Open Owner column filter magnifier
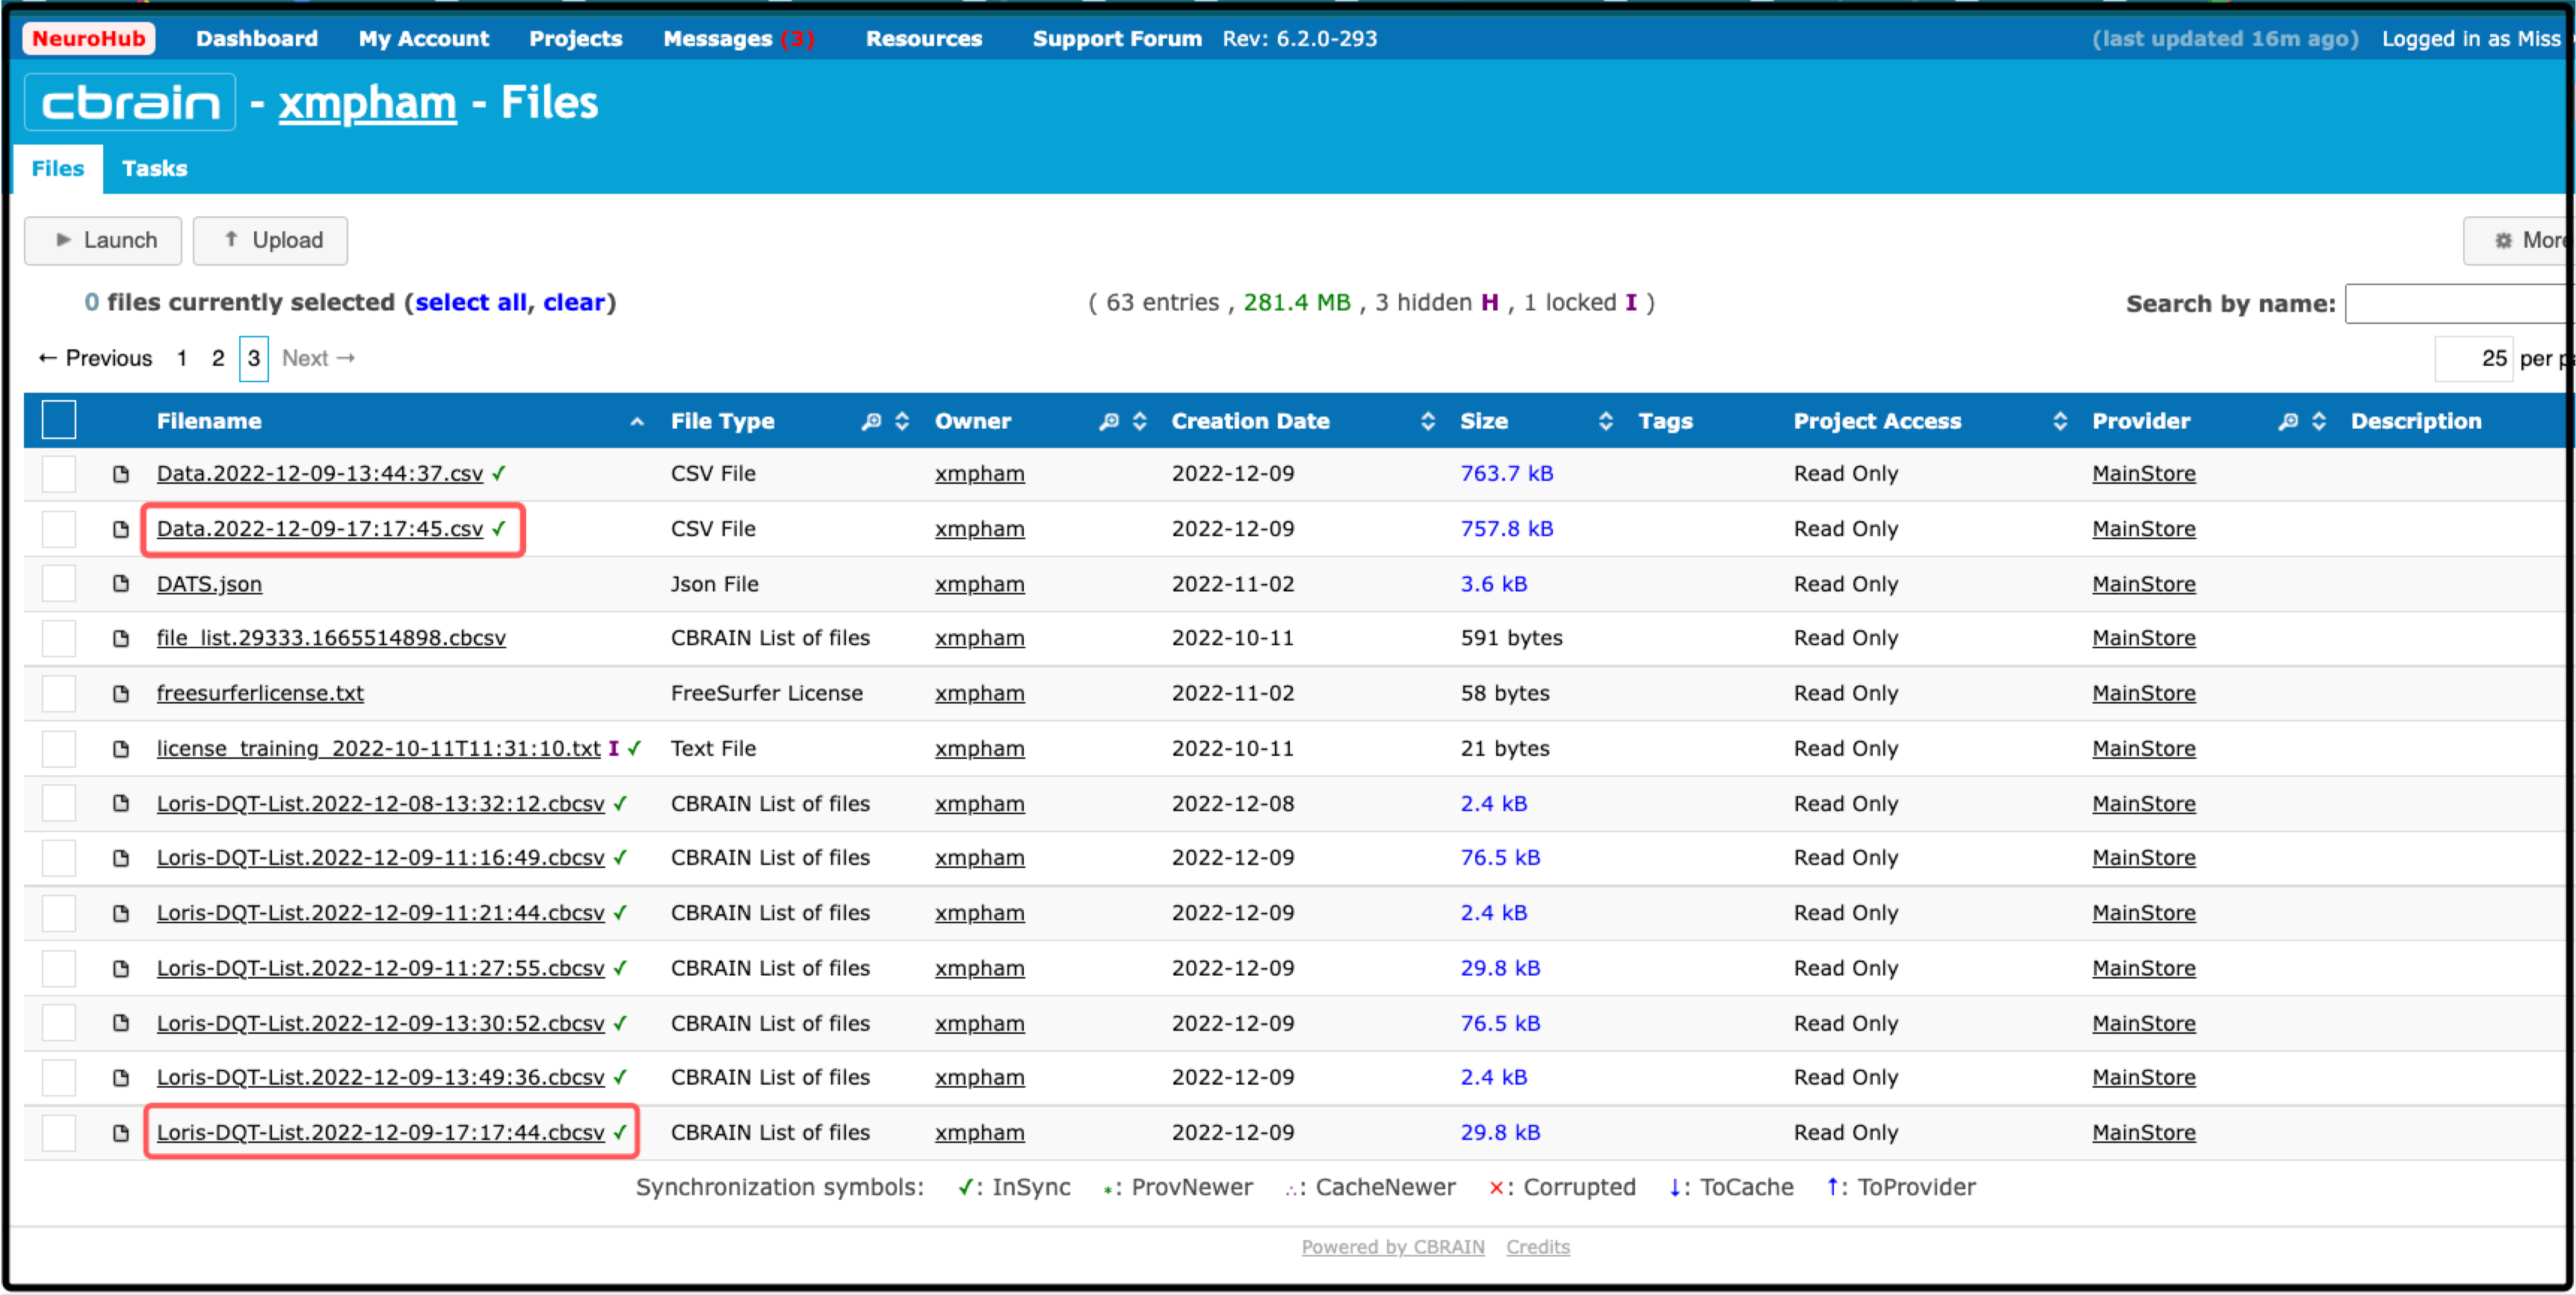 1109,421
